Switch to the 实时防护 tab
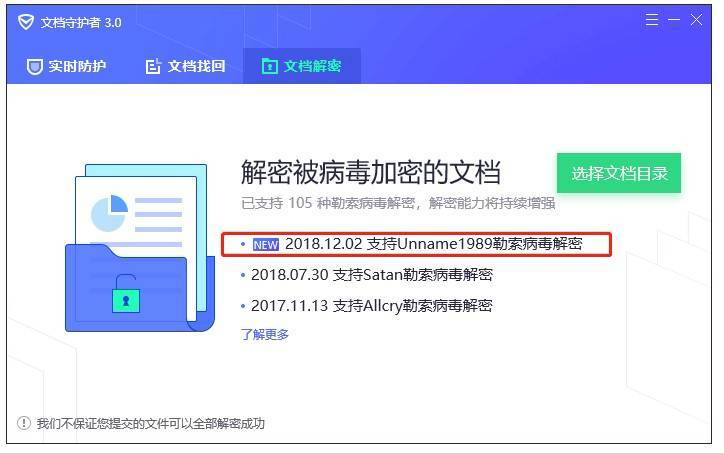Image resolution: width=724 pixels, height=453 pixels. (66, 66)
